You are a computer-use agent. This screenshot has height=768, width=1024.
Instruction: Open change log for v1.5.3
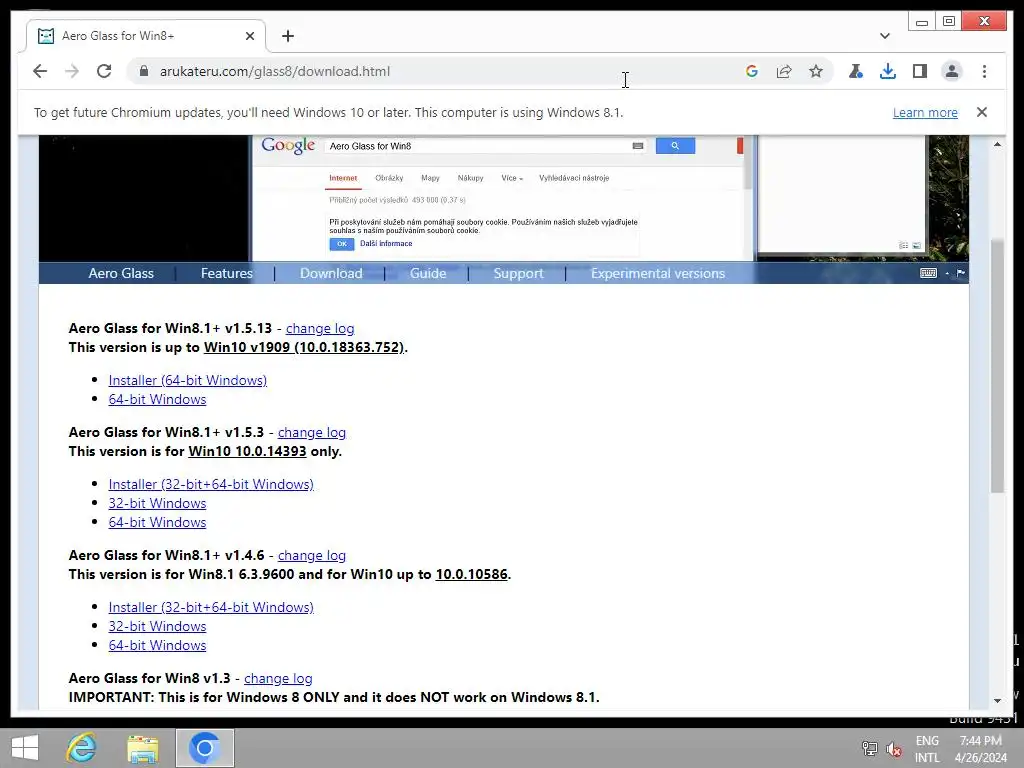coord(312,432)
